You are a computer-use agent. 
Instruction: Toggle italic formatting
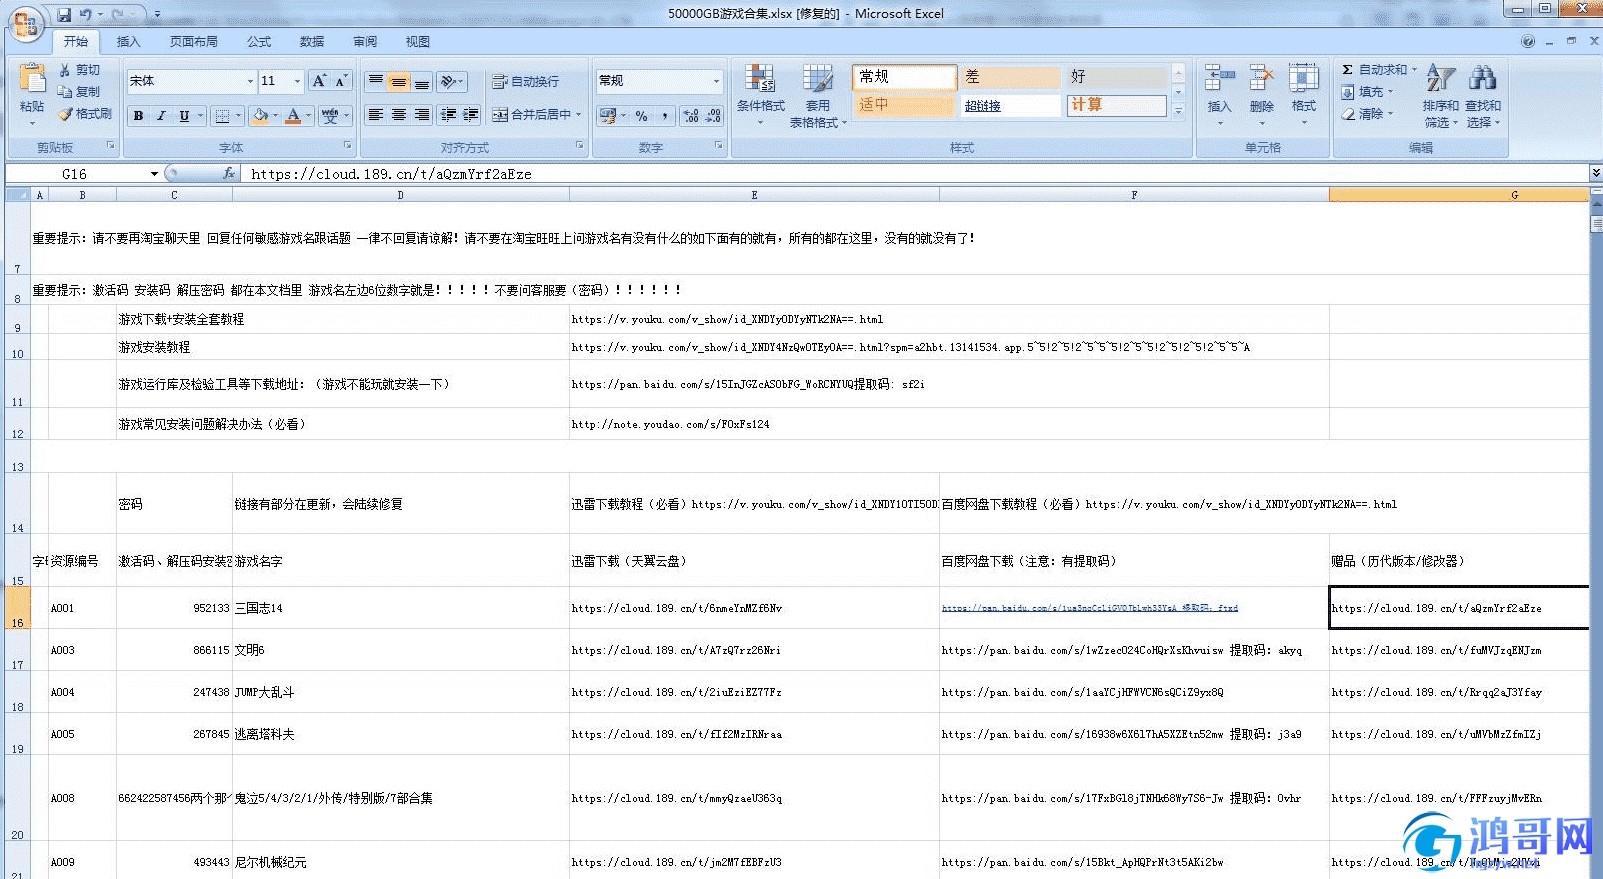[x=161, y=116]
